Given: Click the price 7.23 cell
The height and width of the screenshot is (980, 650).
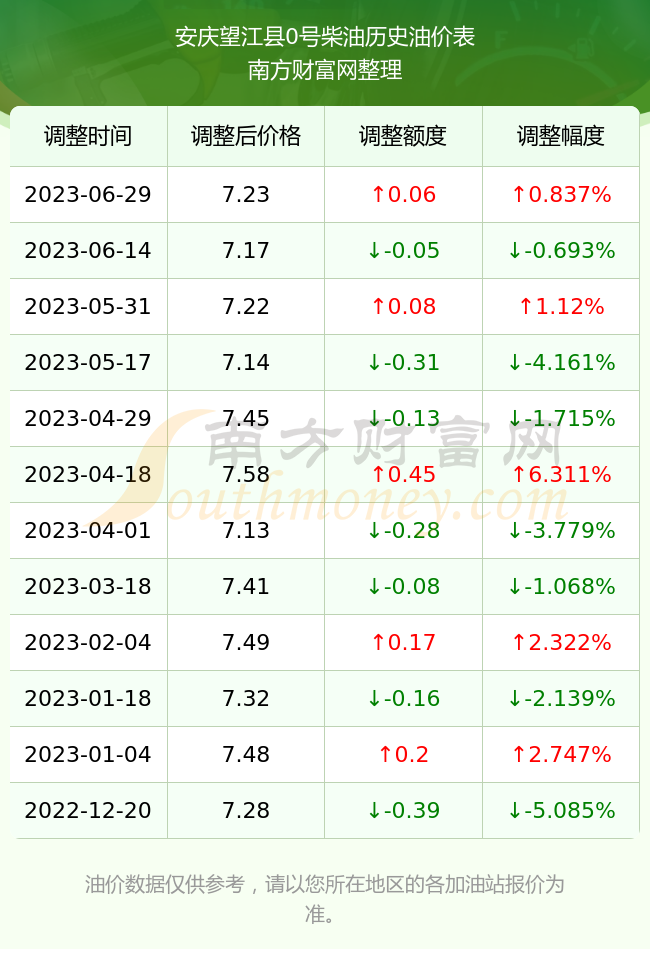Looking at the screenshot, I should 246,194.
